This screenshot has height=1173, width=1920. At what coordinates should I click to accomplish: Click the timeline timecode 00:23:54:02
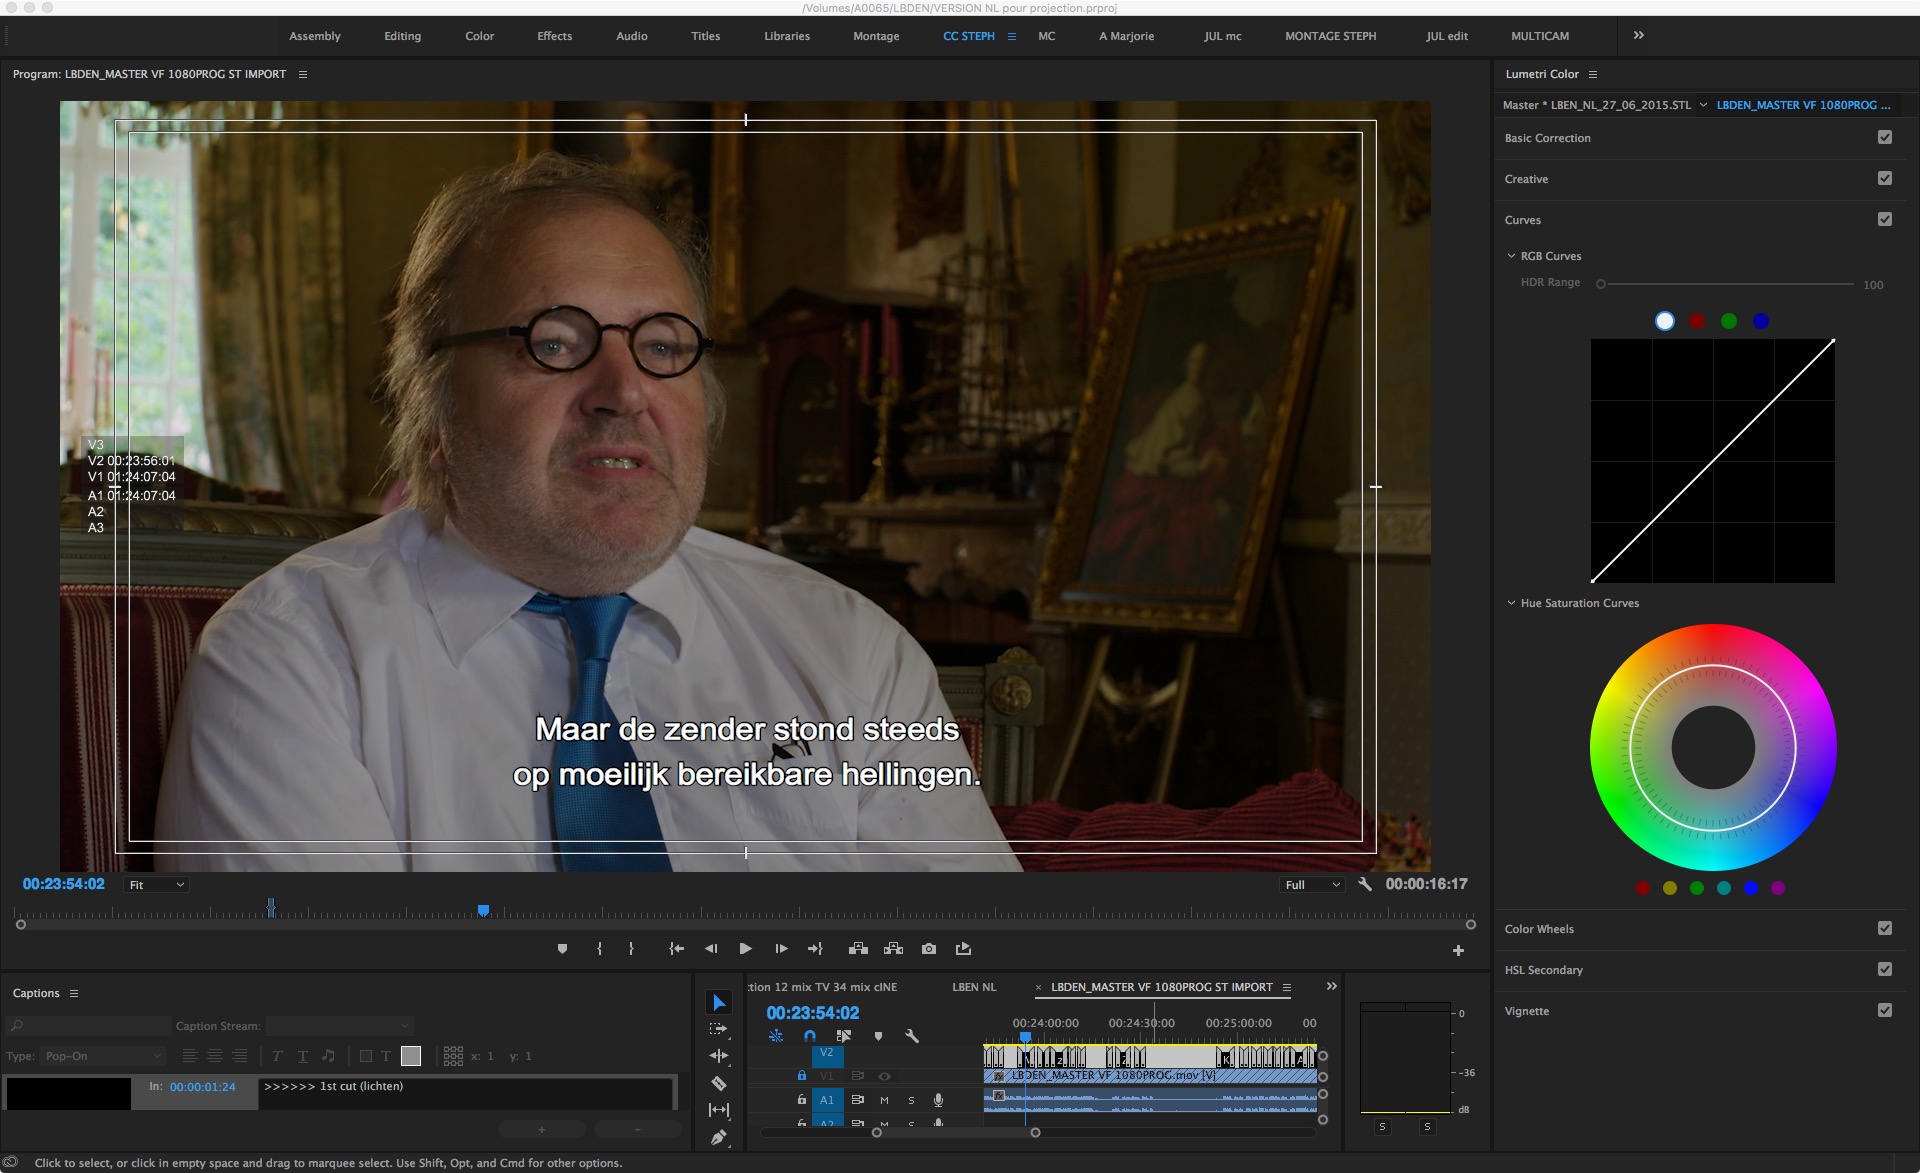[x=813, y=1013]
